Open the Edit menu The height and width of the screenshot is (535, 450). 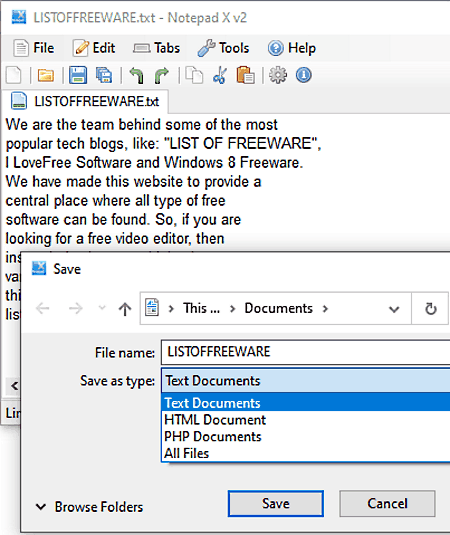click(94, 48)
